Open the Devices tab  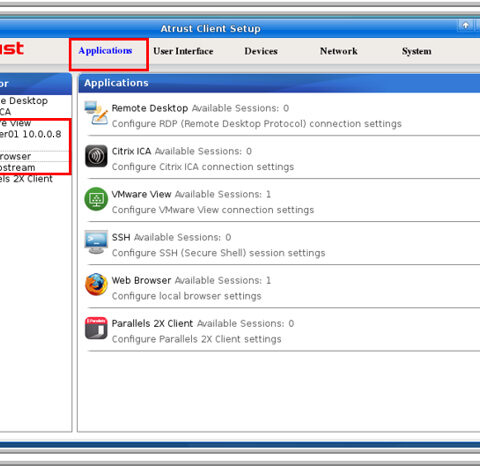pyautogui.click(x=261, y=51)
